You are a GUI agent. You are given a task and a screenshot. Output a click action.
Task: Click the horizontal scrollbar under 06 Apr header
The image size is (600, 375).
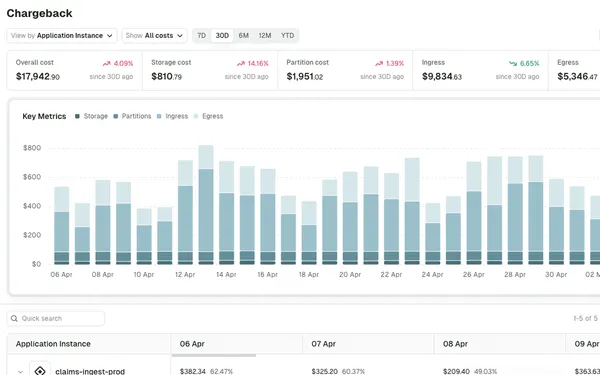click(214, 355)
